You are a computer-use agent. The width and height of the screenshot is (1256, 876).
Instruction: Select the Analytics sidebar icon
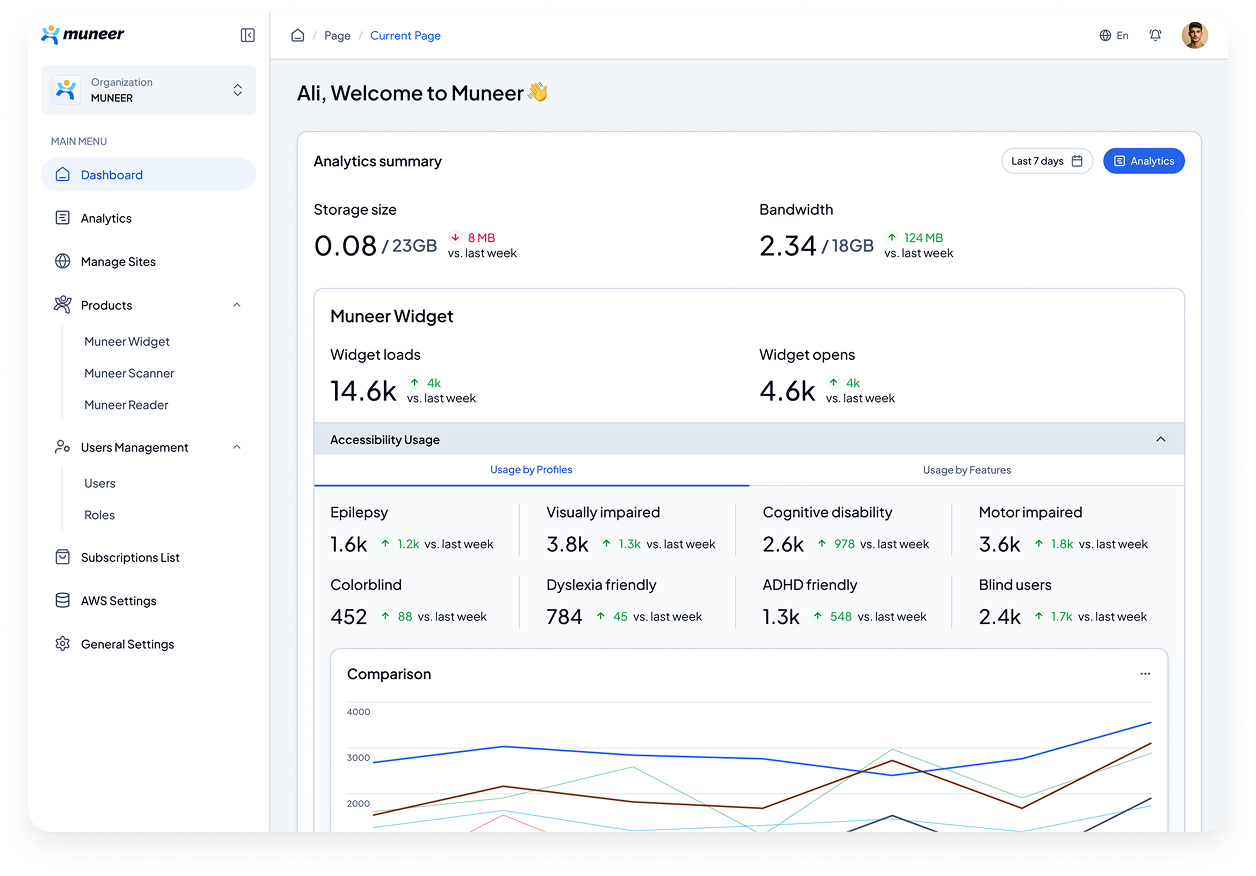coord(61,218)
